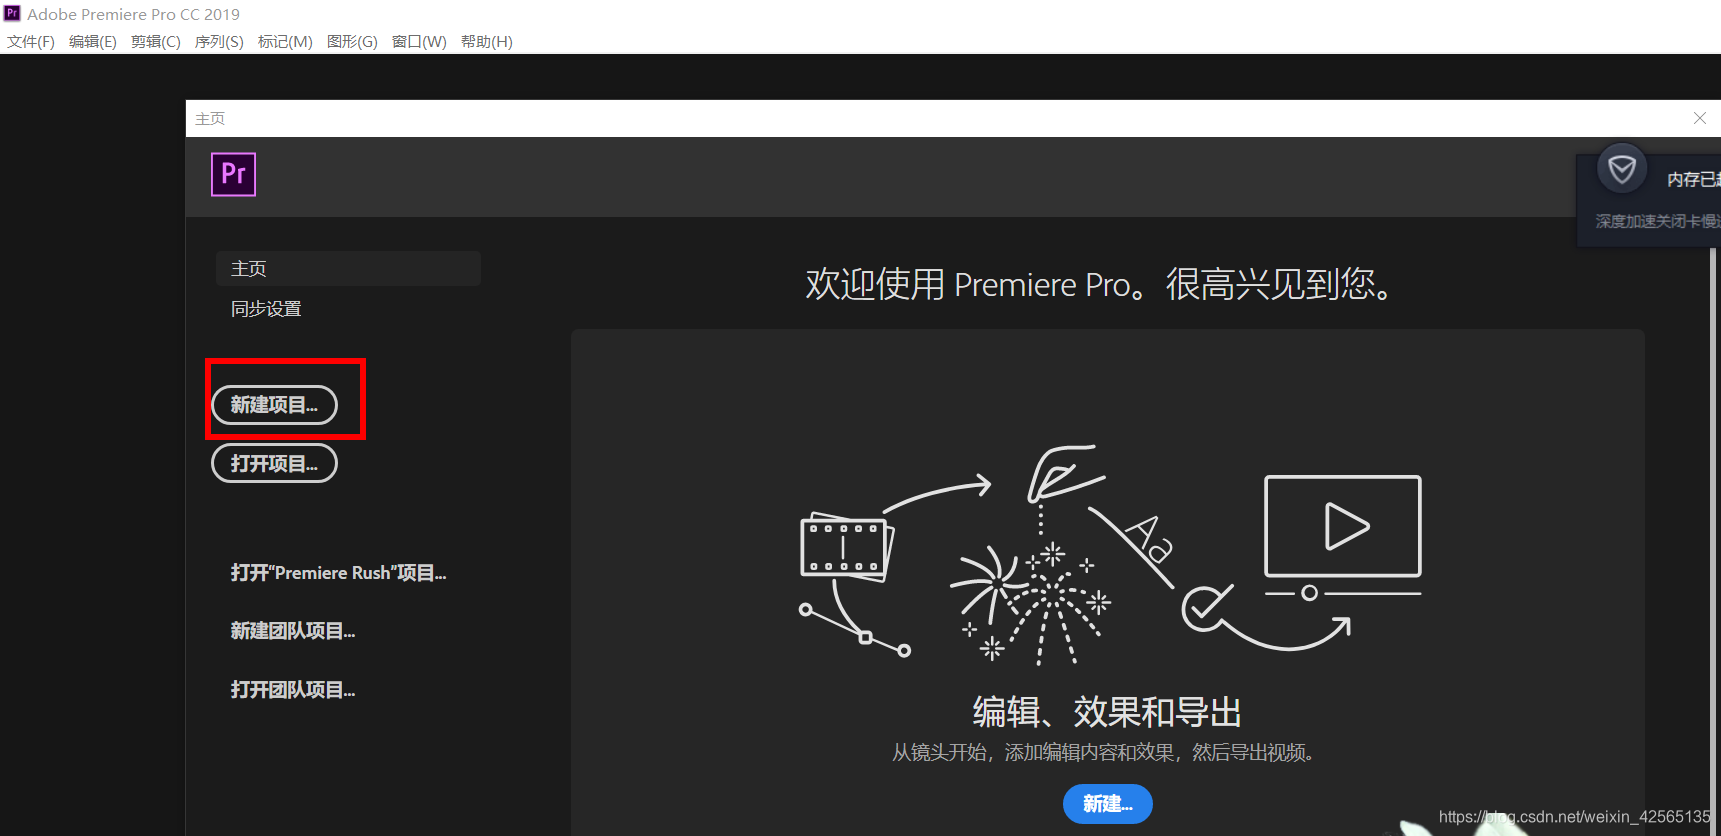Open the 窗口(W) menu
This screenshot has height=836, width=1721.
(419, 41)
